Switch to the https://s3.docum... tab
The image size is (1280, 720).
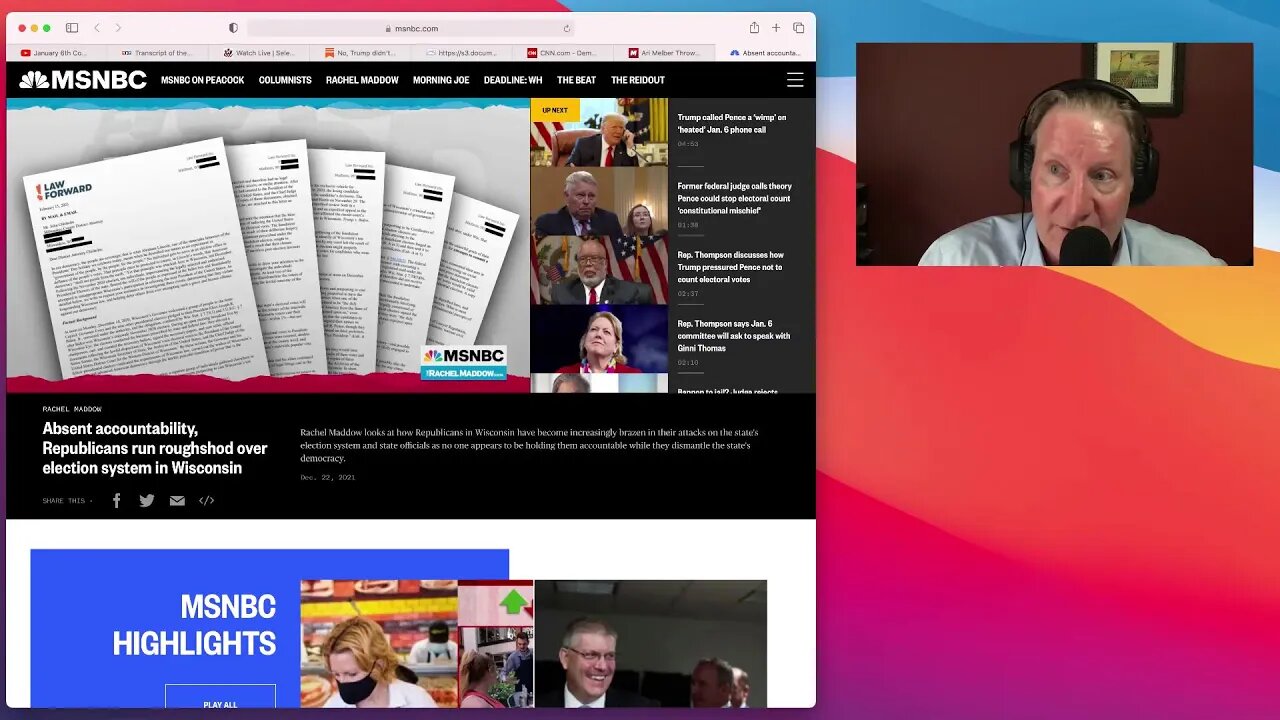tap(461, 52)
